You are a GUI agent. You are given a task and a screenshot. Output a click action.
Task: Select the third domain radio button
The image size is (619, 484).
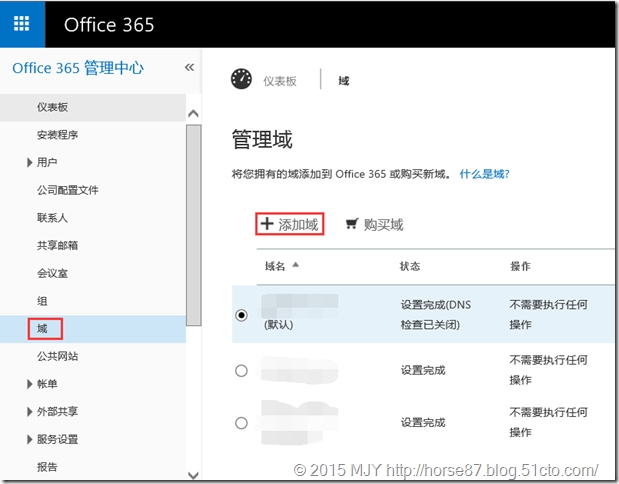click(x=241, y=423)
